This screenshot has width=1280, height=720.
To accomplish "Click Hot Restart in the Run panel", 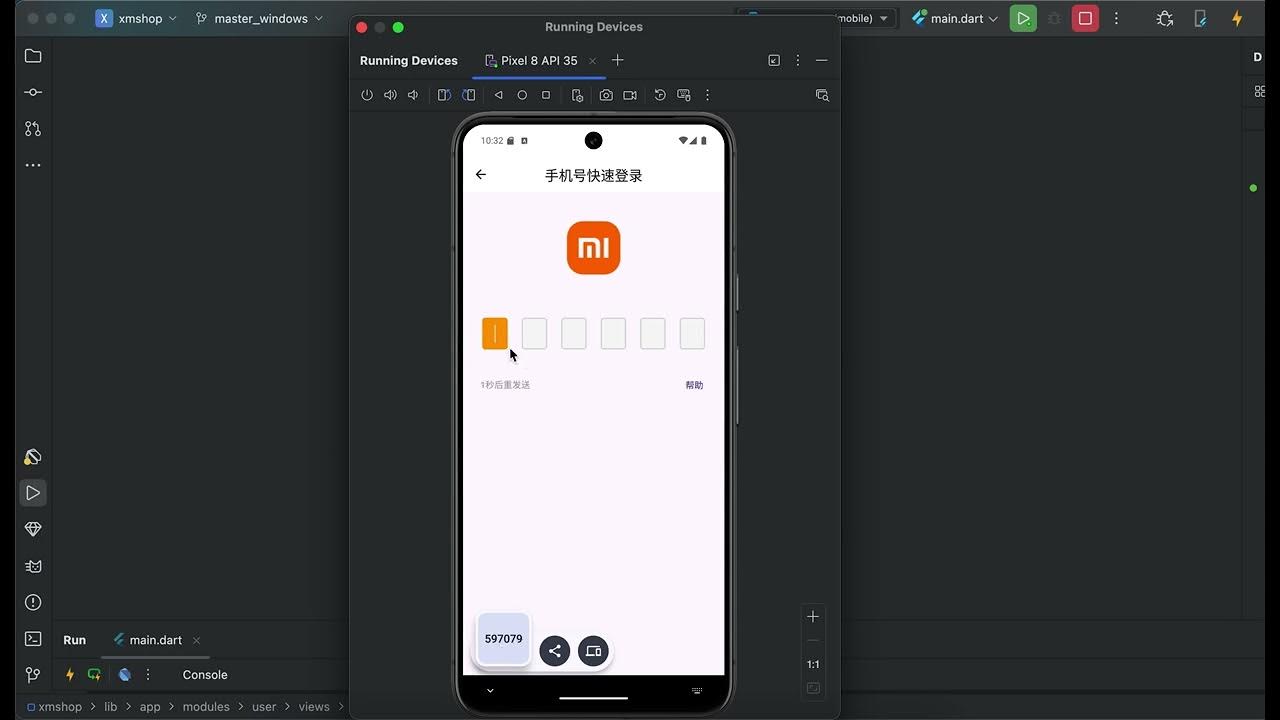I will click(x=94, y=675).
